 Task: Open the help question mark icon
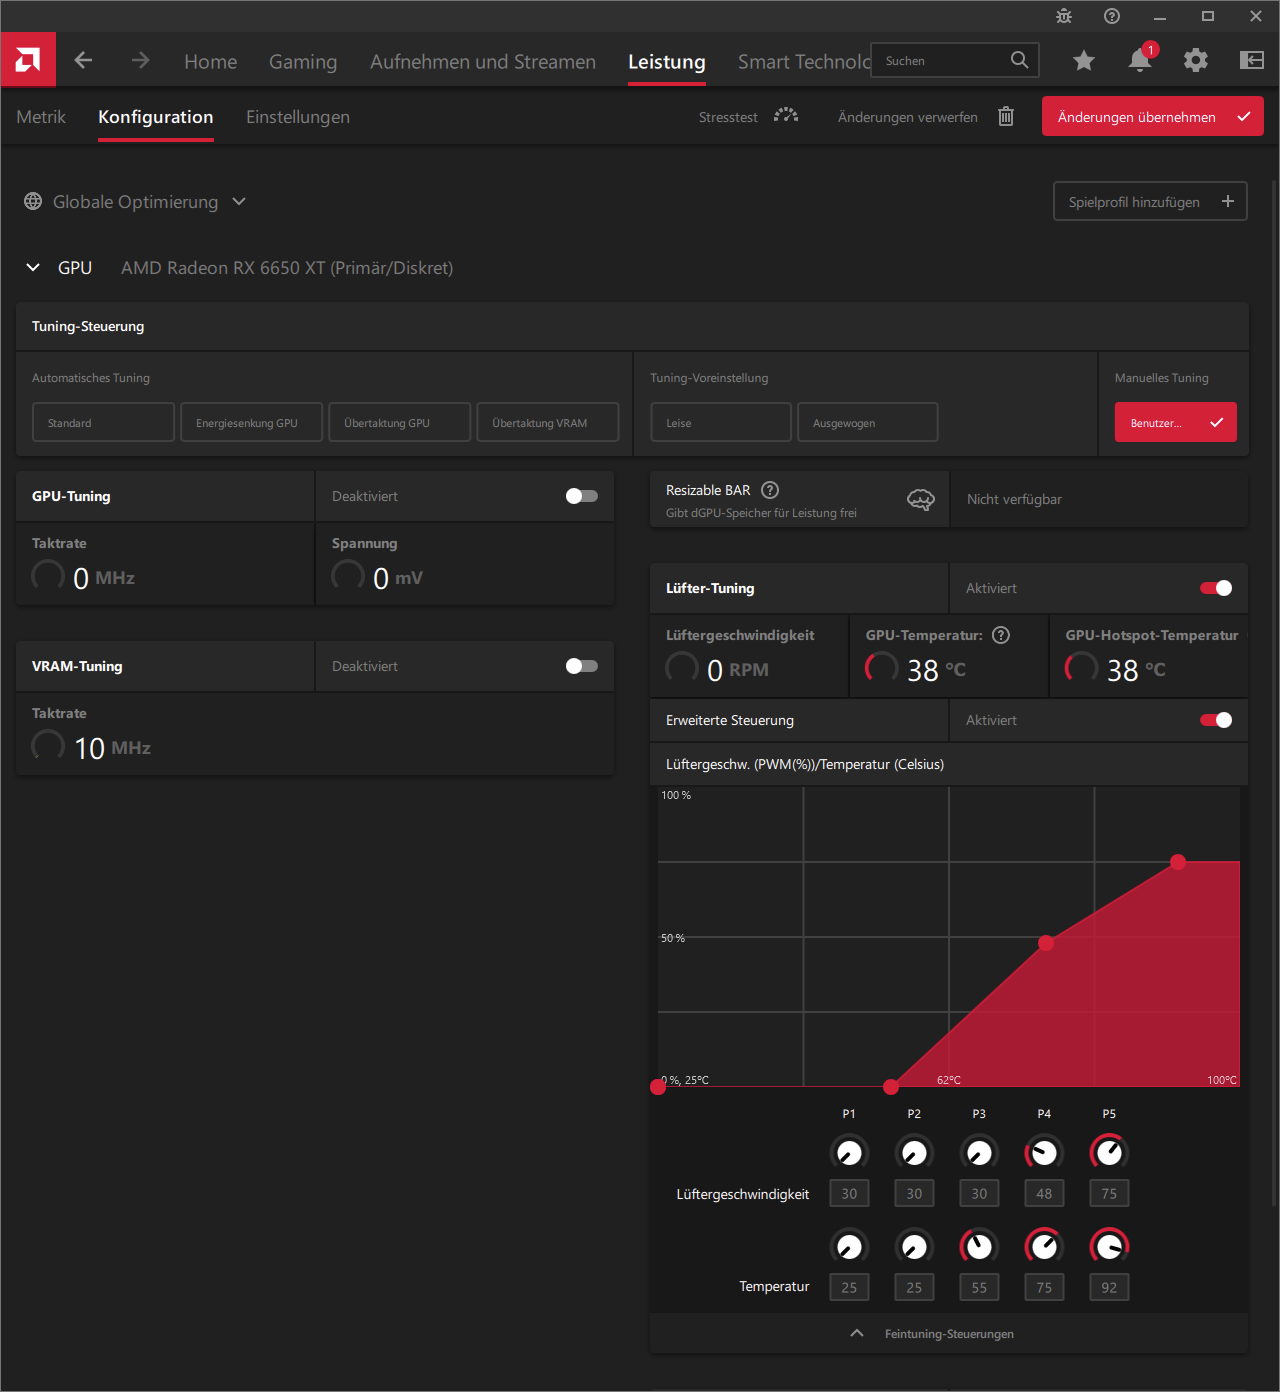pyautogui.click(x=1112, y=16)
